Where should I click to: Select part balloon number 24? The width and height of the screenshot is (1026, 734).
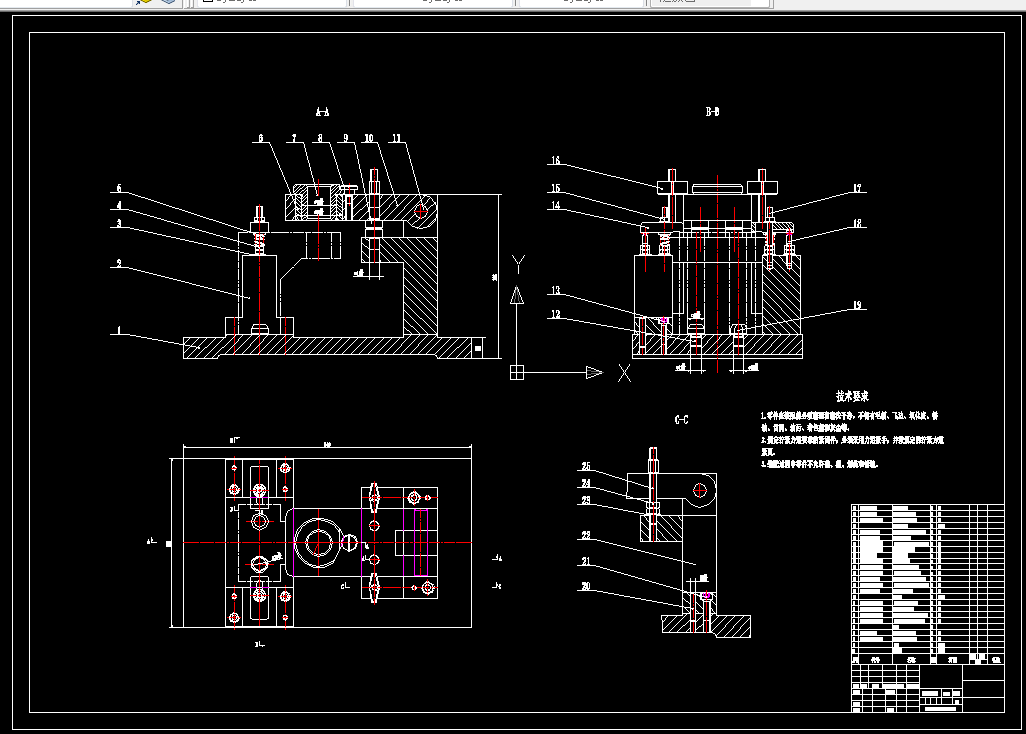[586, 483]
